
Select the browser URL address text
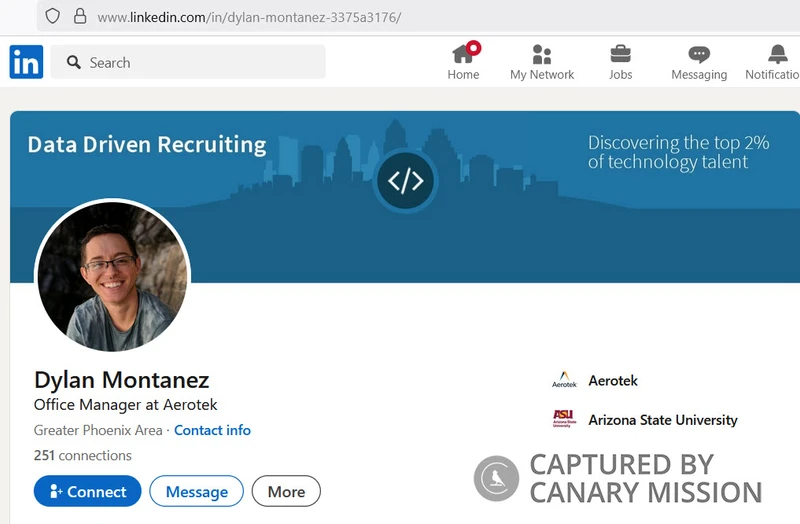249,17
